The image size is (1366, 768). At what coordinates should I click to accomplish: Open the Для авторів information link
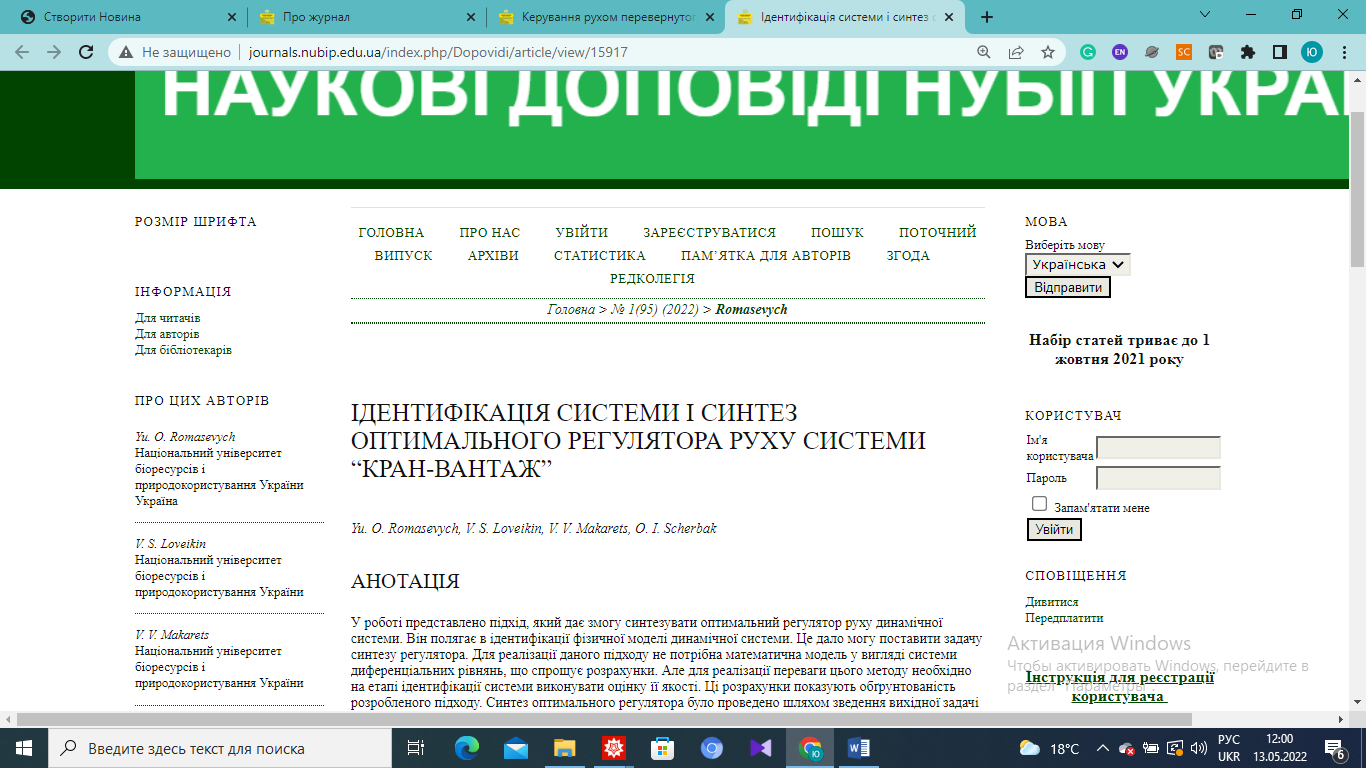(167, 334)
